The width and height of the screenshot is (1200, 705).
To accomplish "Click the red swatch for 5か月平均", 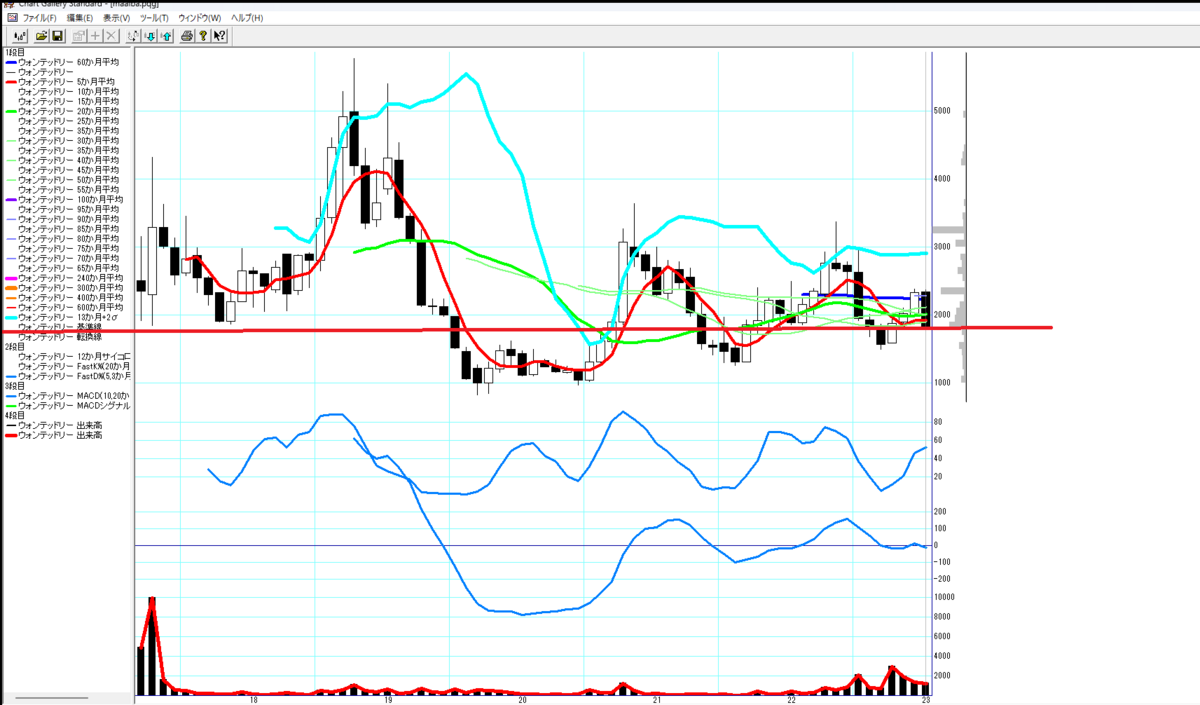I will coord(10,82).
